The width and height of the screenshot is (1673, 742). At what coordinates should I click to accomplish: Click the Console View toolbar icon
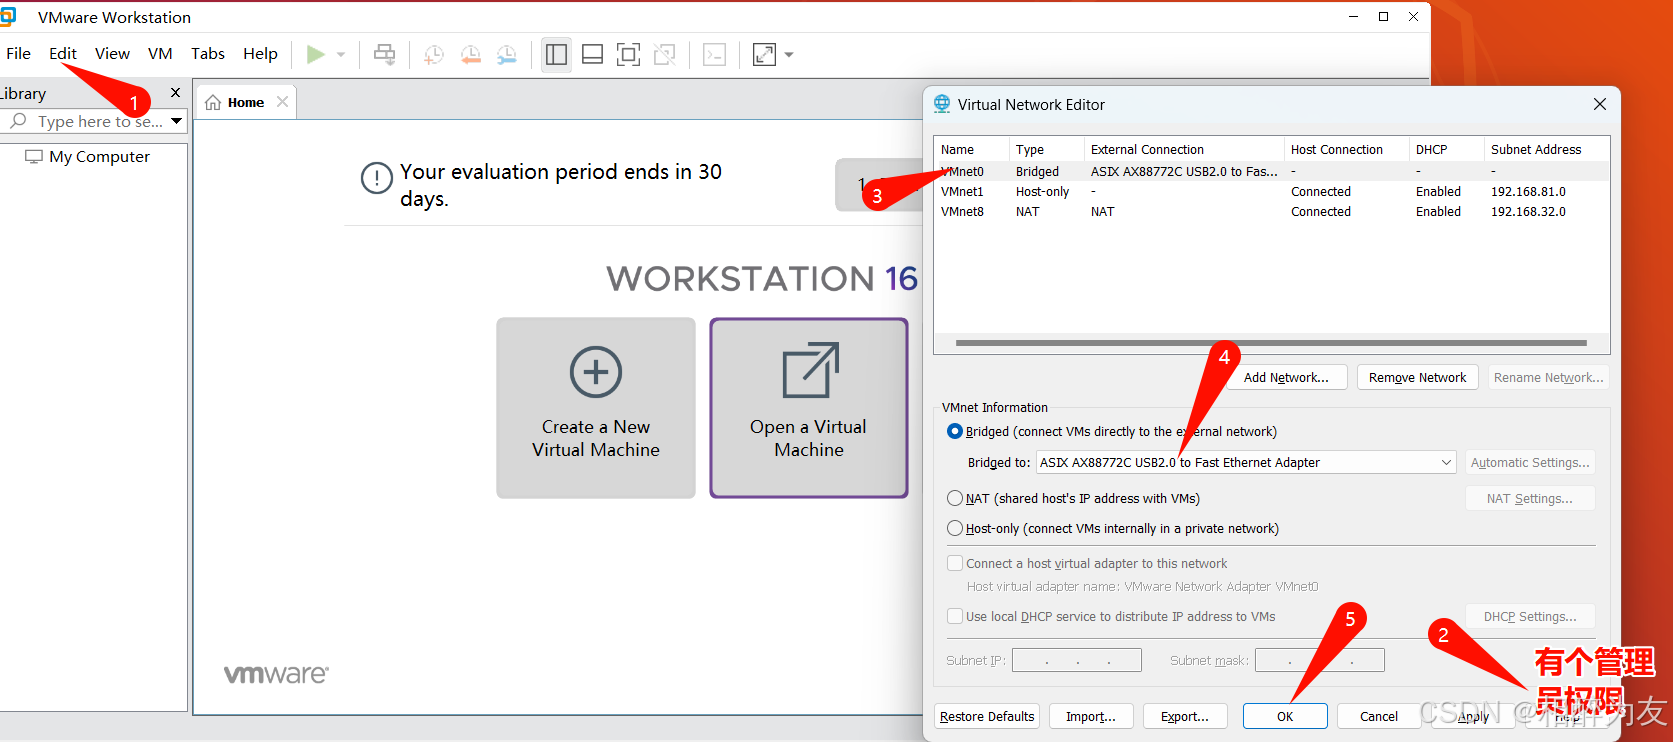(714, 54)
